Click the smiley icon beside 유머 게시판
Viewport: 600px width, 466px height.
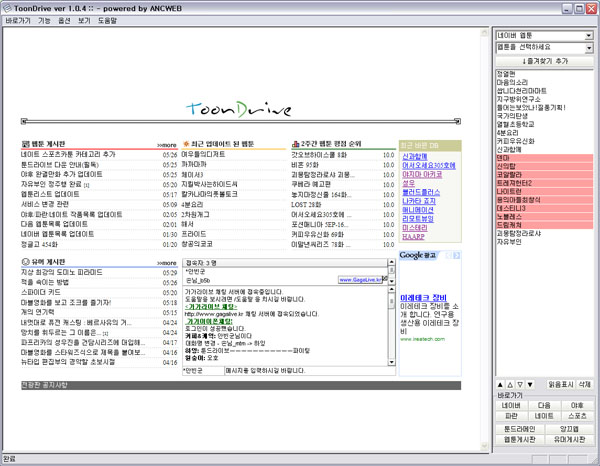pos(25,262)
